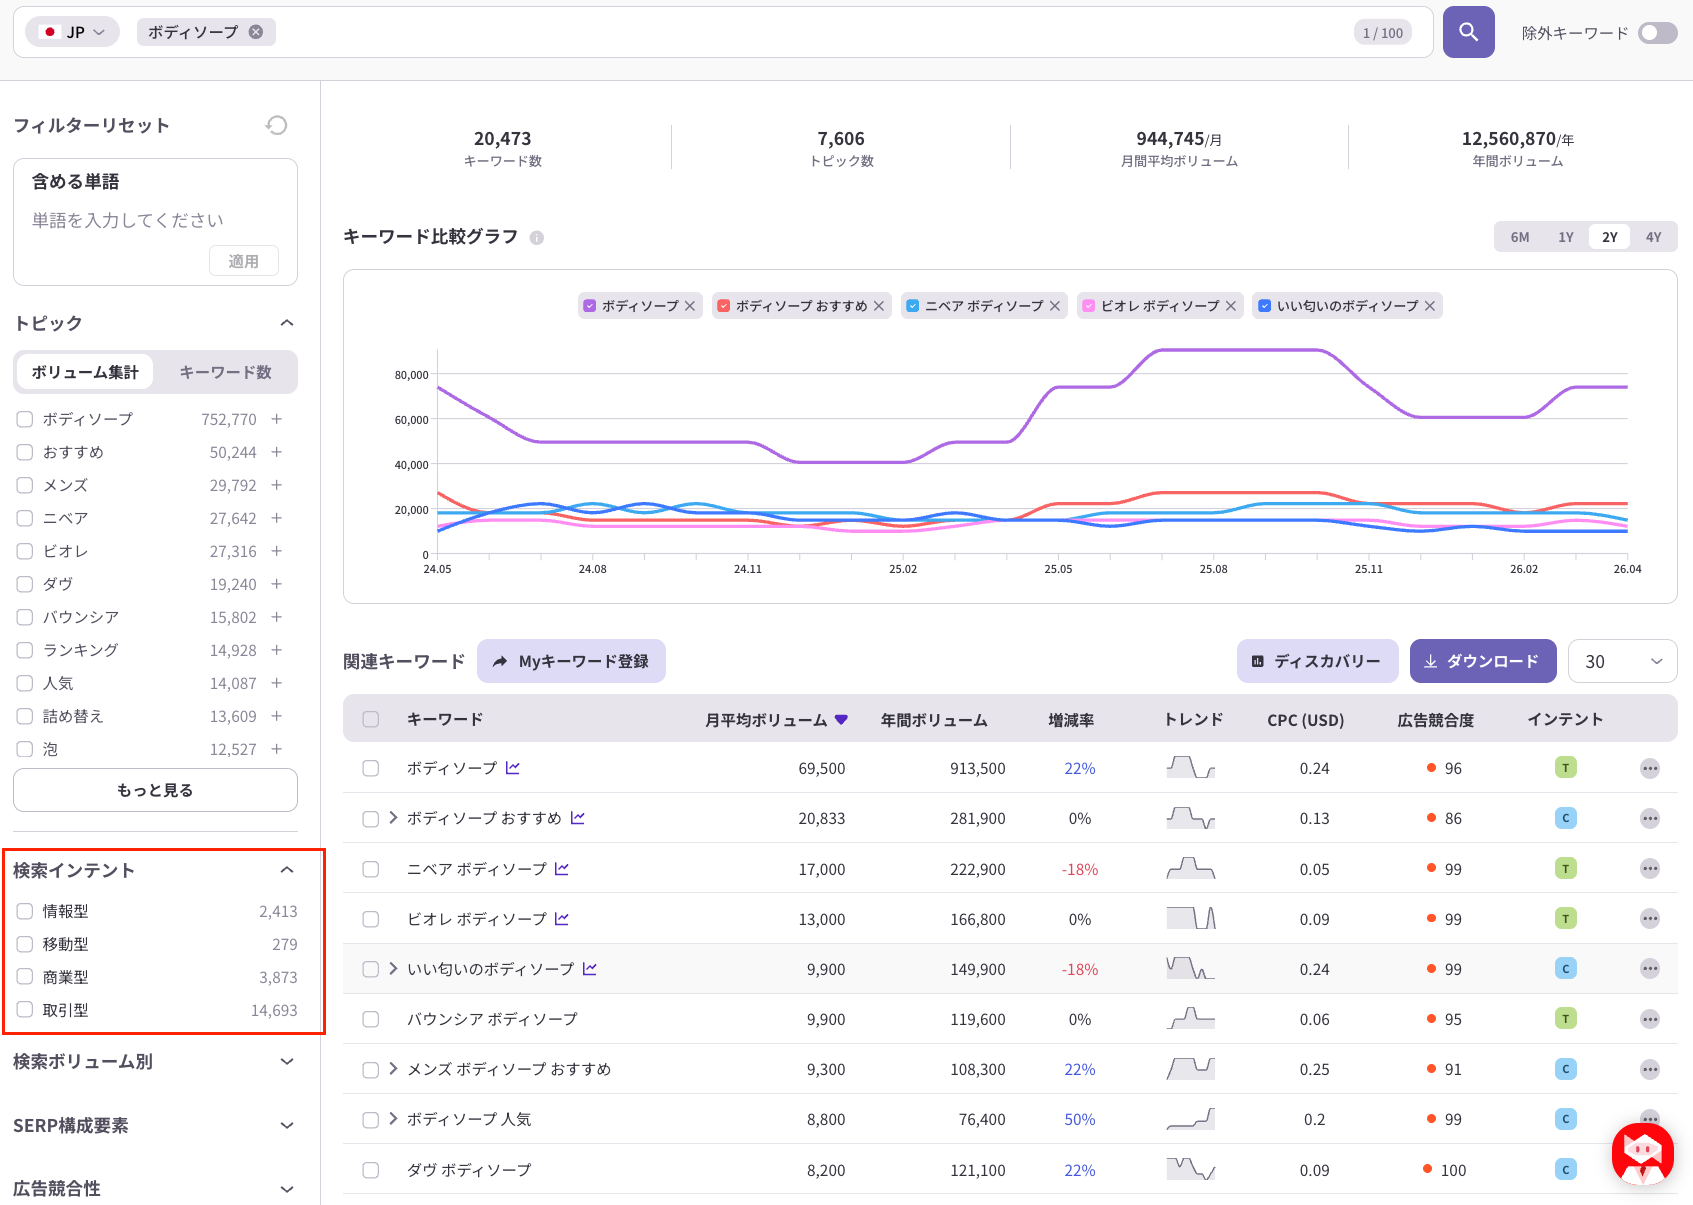The image size is (1693, 1205).
Task: Open the JP country dropdown
Action: 72,32
